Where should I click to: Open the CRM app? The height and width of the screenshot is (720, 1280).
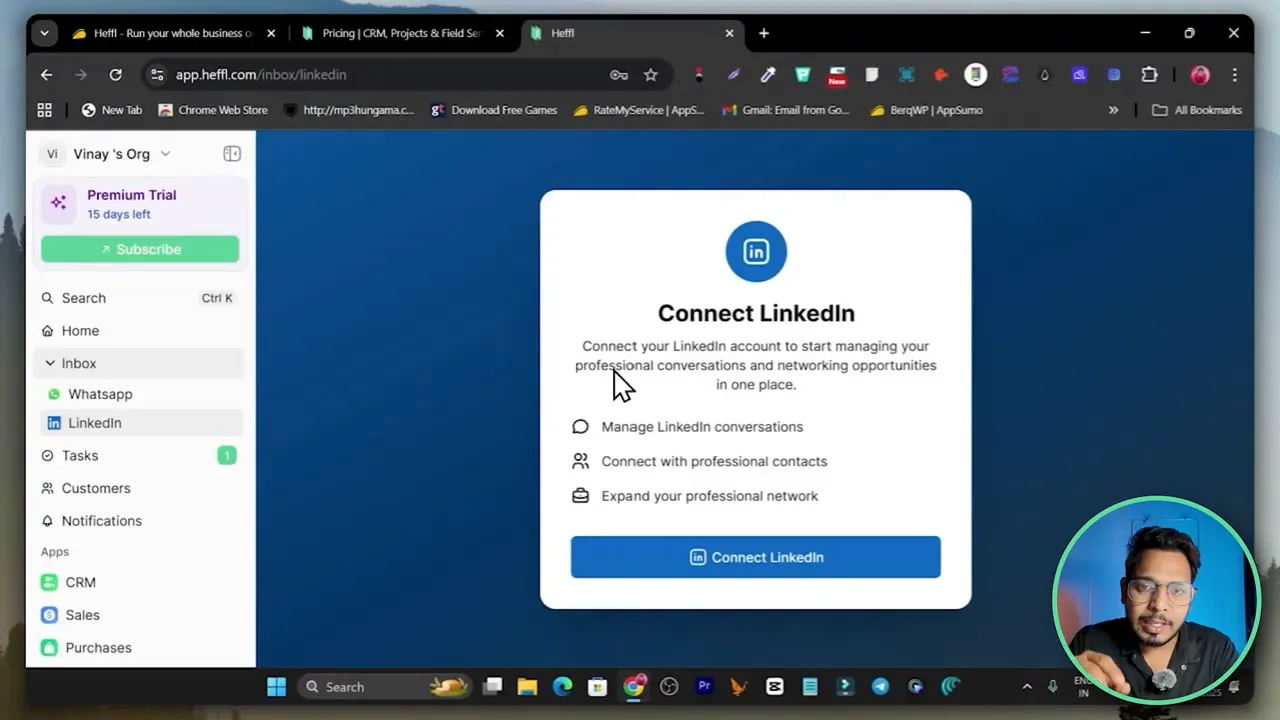point(80,582)
